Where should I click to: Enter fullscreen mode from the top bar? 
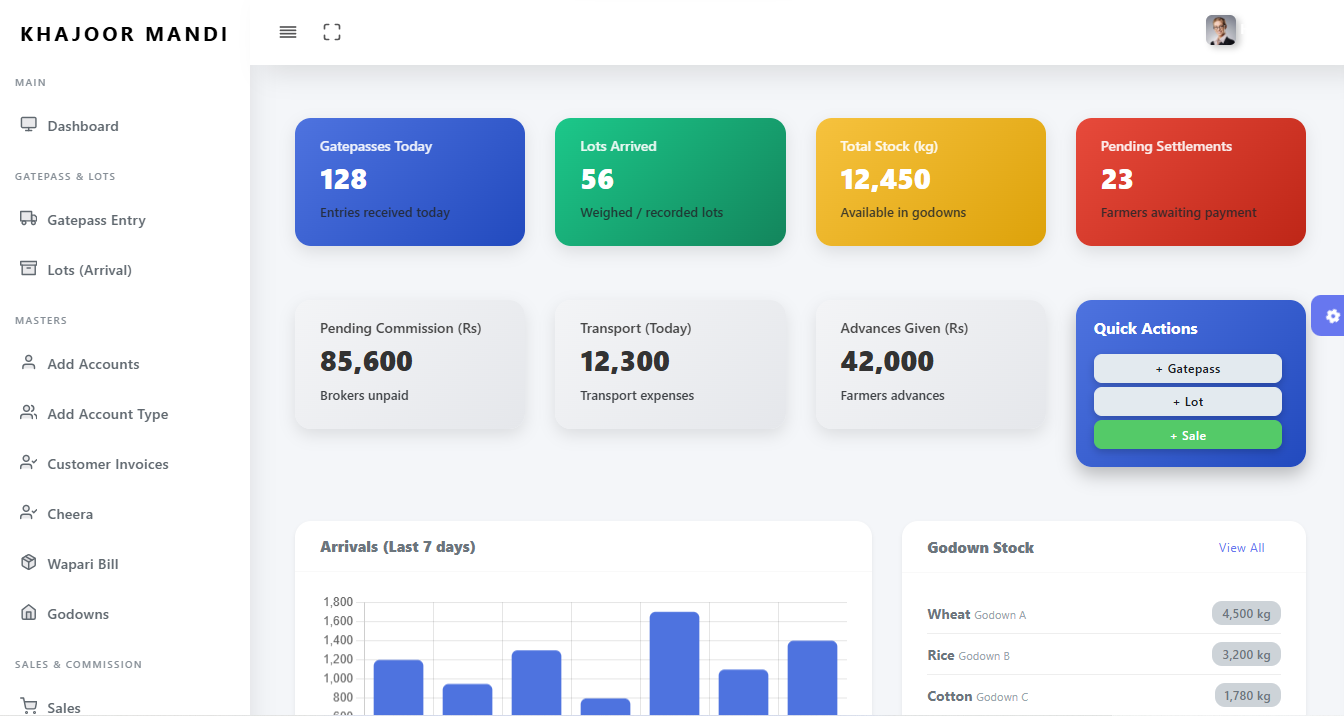[x=331, y=31]
